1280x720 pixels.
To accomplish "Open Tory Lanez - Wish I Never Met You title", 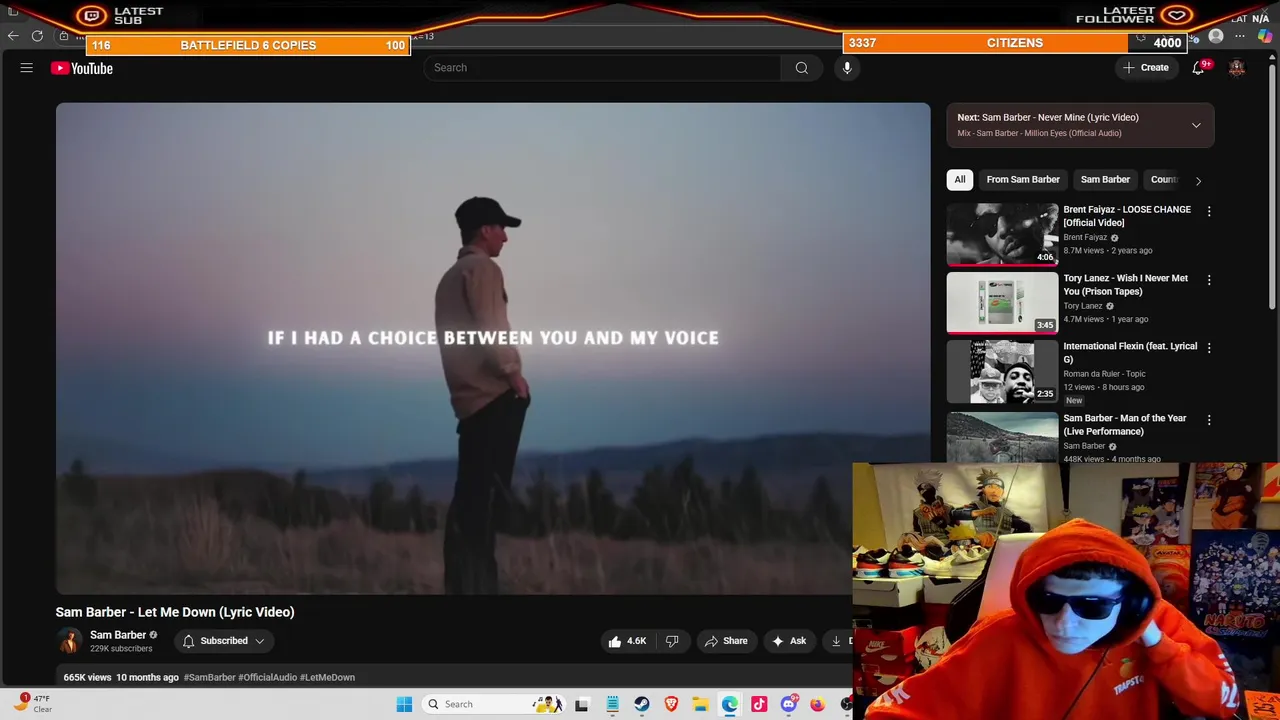I will tap(1126, 285).
